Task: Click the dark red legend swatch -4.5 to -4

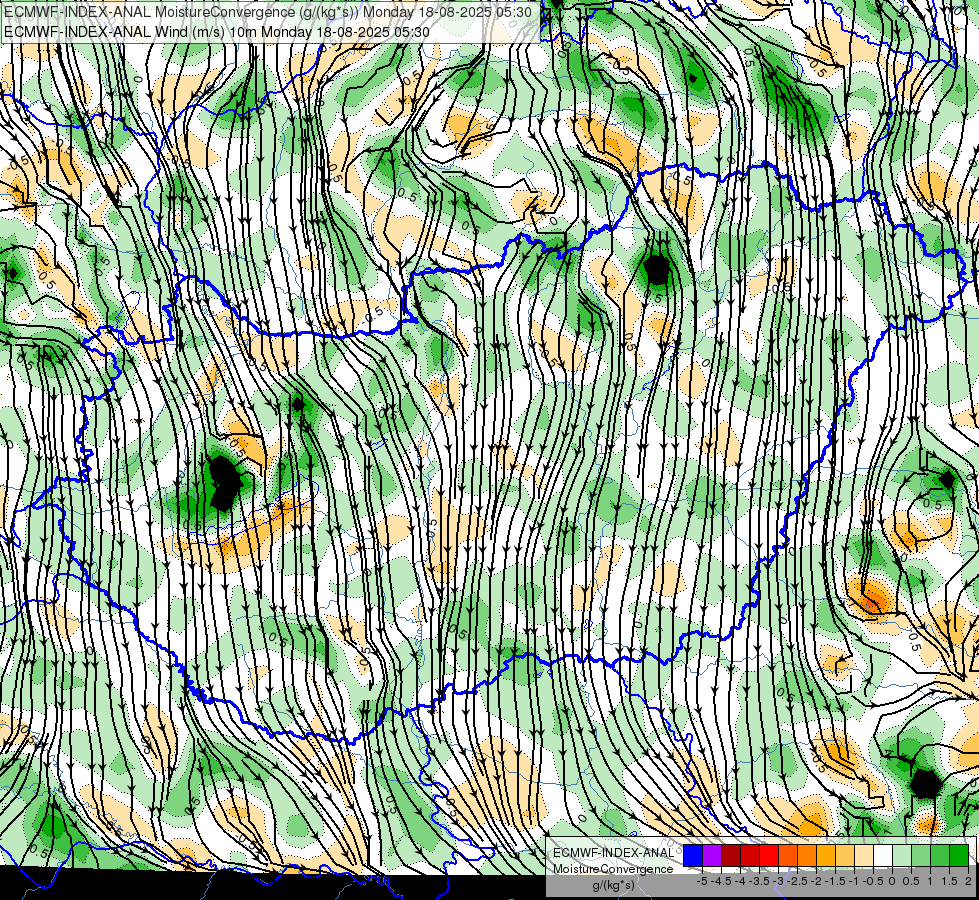Action: 731,855
